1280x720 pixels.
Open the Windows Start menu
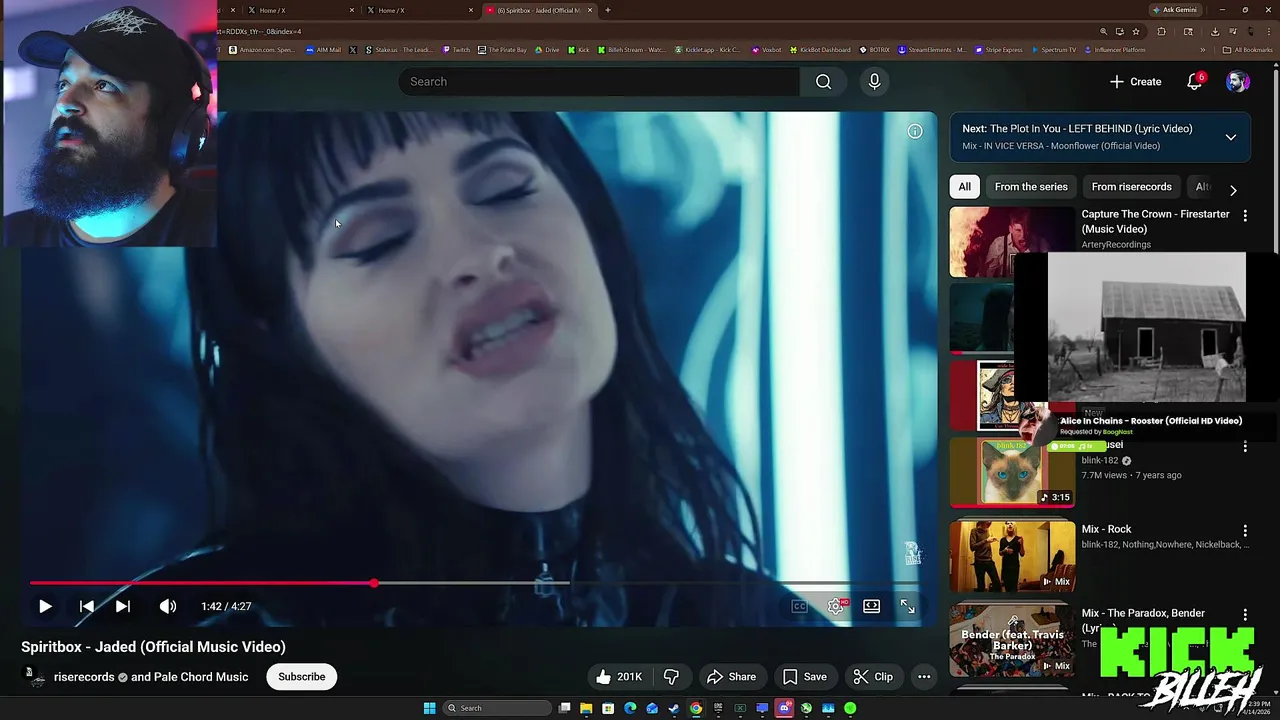click(x=429, y=708)
